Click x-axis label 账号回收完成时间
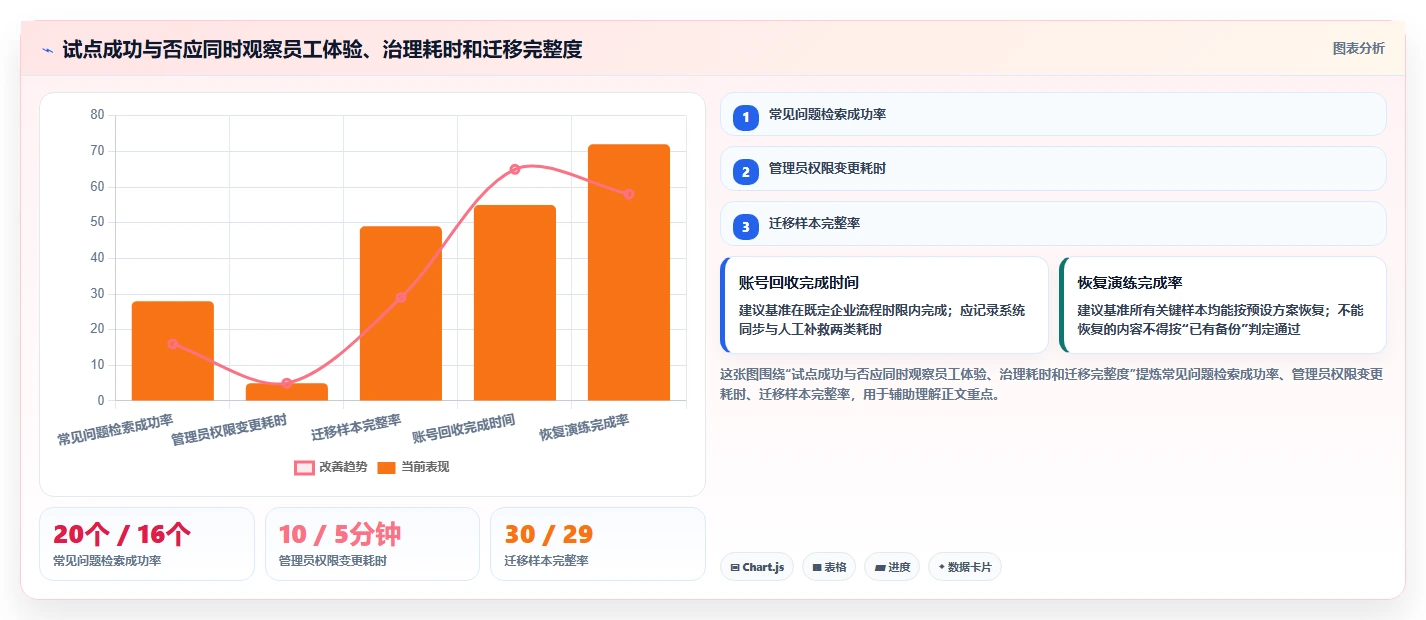The width and height of the screenshot is (1426, 620). click(x=464, y=428)
